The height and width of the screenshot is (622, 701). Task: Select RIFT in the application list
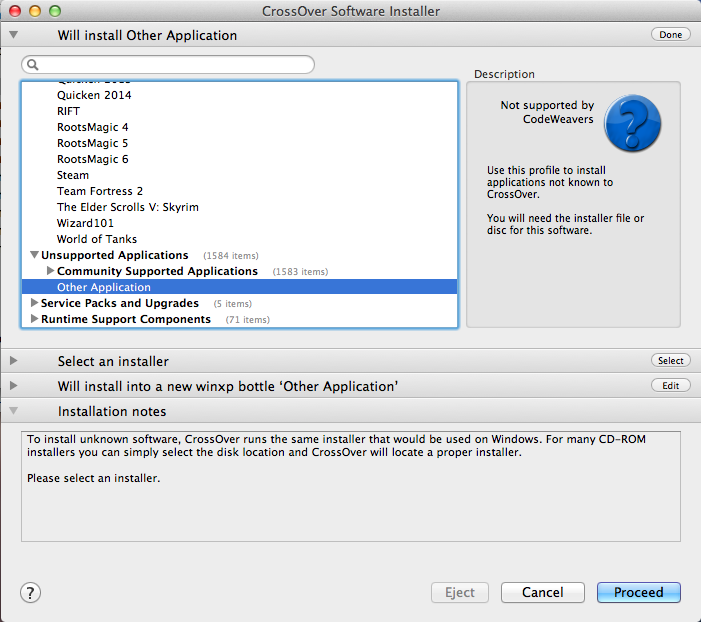point(68,111)
